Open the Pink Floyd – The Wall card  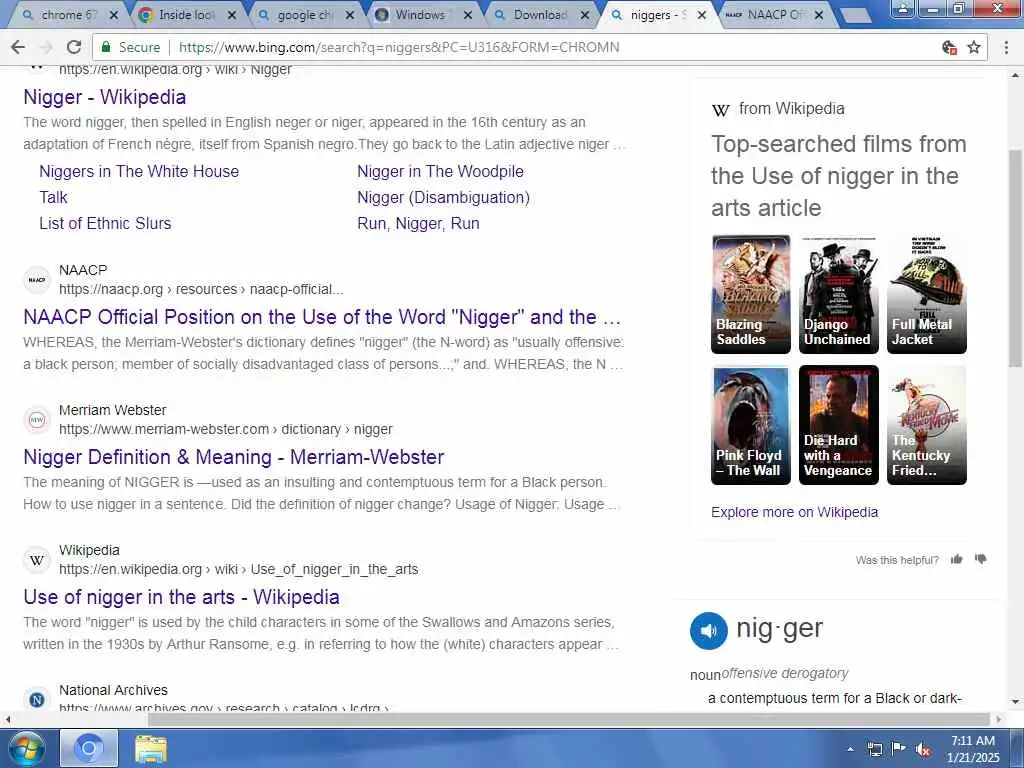(750, 425)
